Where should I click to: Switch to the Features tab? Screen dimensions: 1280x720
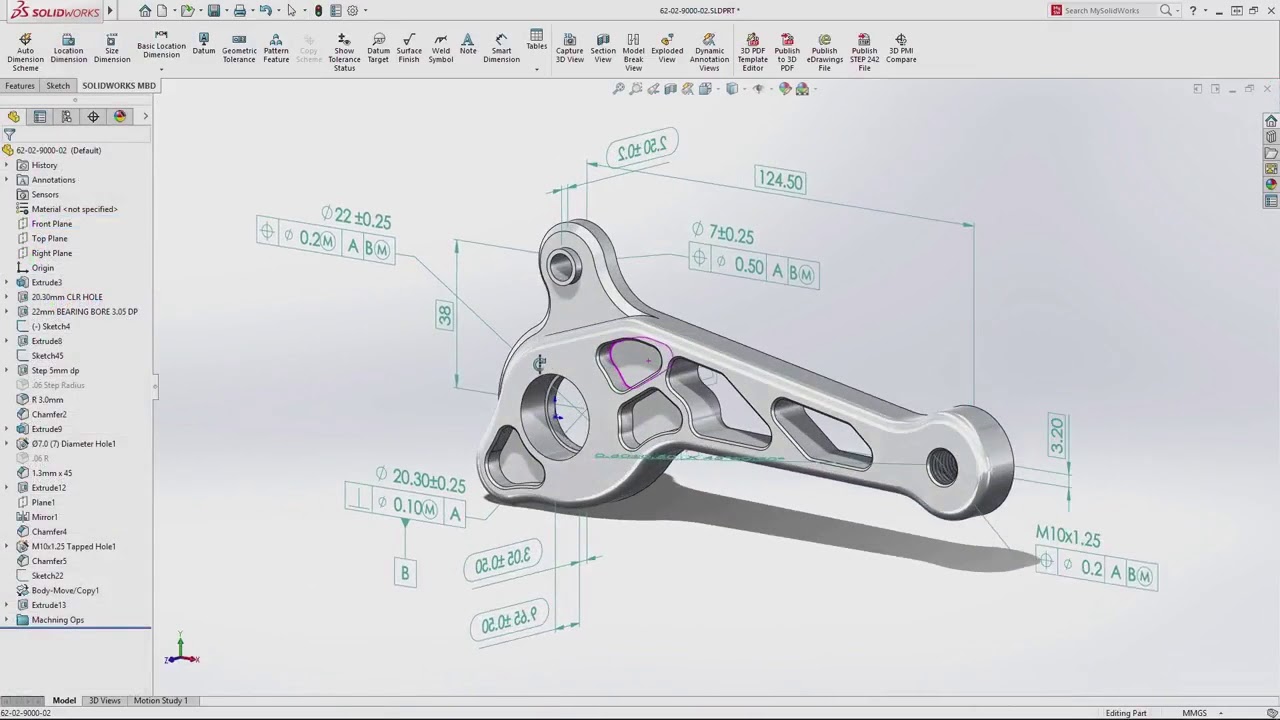[x=20, y=86]
